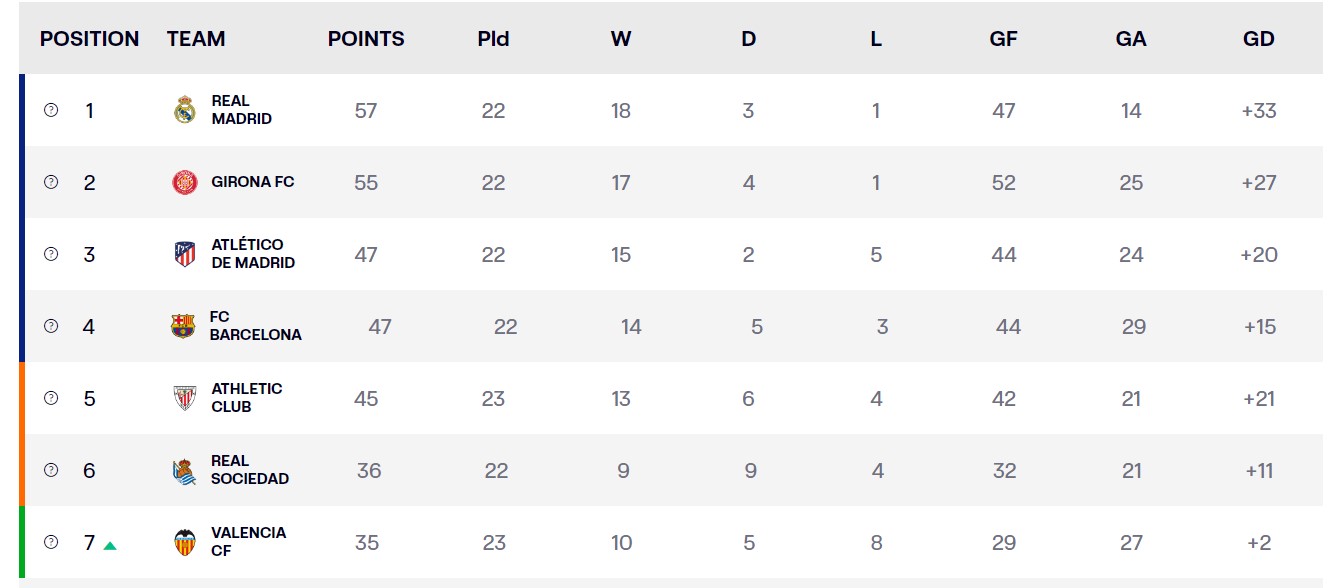
Task: Sort the table by the POINTS header
Action: point(366,39)
